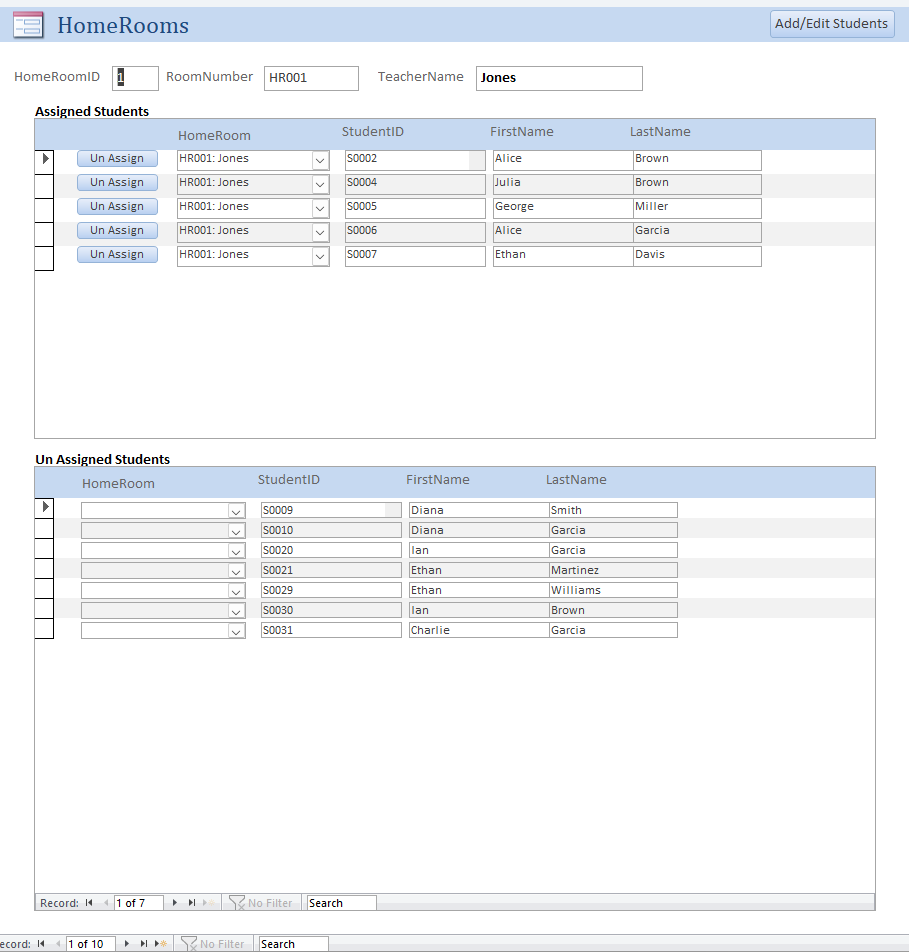Un Assign student George Miller
The height and width of the screenshot is (952, 909).
[x=117, y=207]
